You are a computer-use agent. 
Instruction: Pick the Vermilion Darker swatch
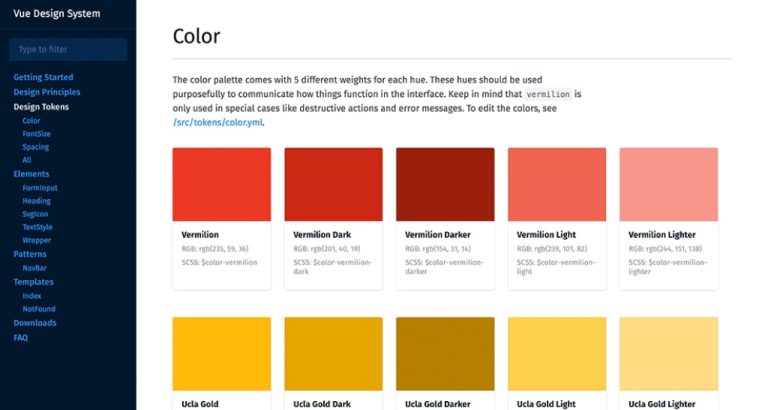[x=445, y=184]
